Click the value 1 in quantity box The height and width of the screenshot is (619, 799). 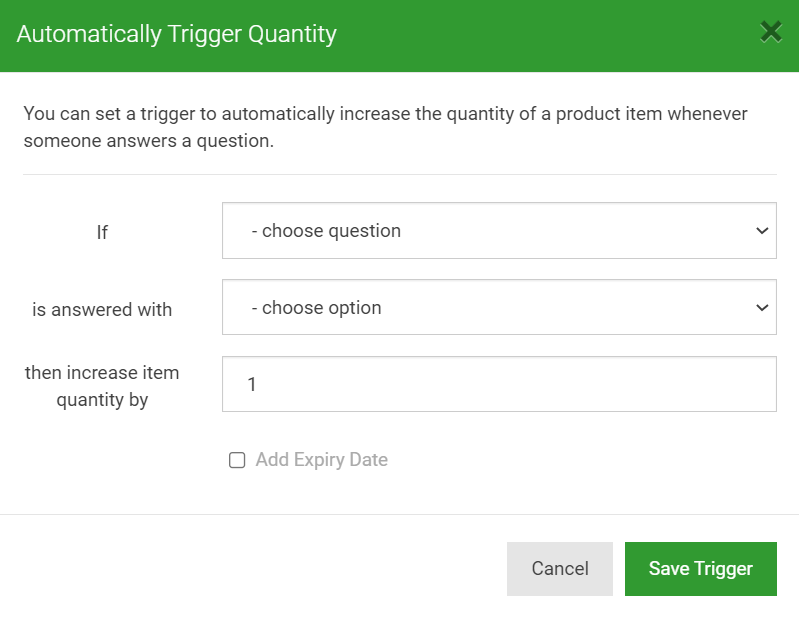(252, 384)
